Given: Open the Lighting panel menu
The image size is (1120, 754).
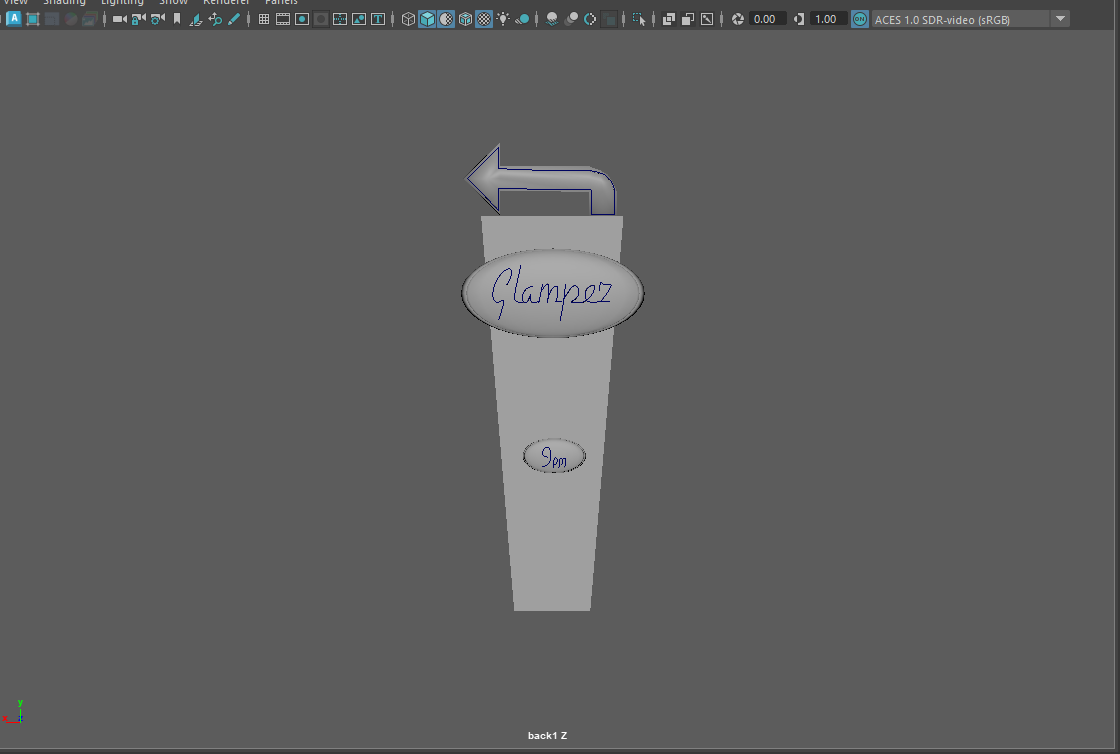Looking at the screenshot, I should pyautogui.click(x=122, y=2).
